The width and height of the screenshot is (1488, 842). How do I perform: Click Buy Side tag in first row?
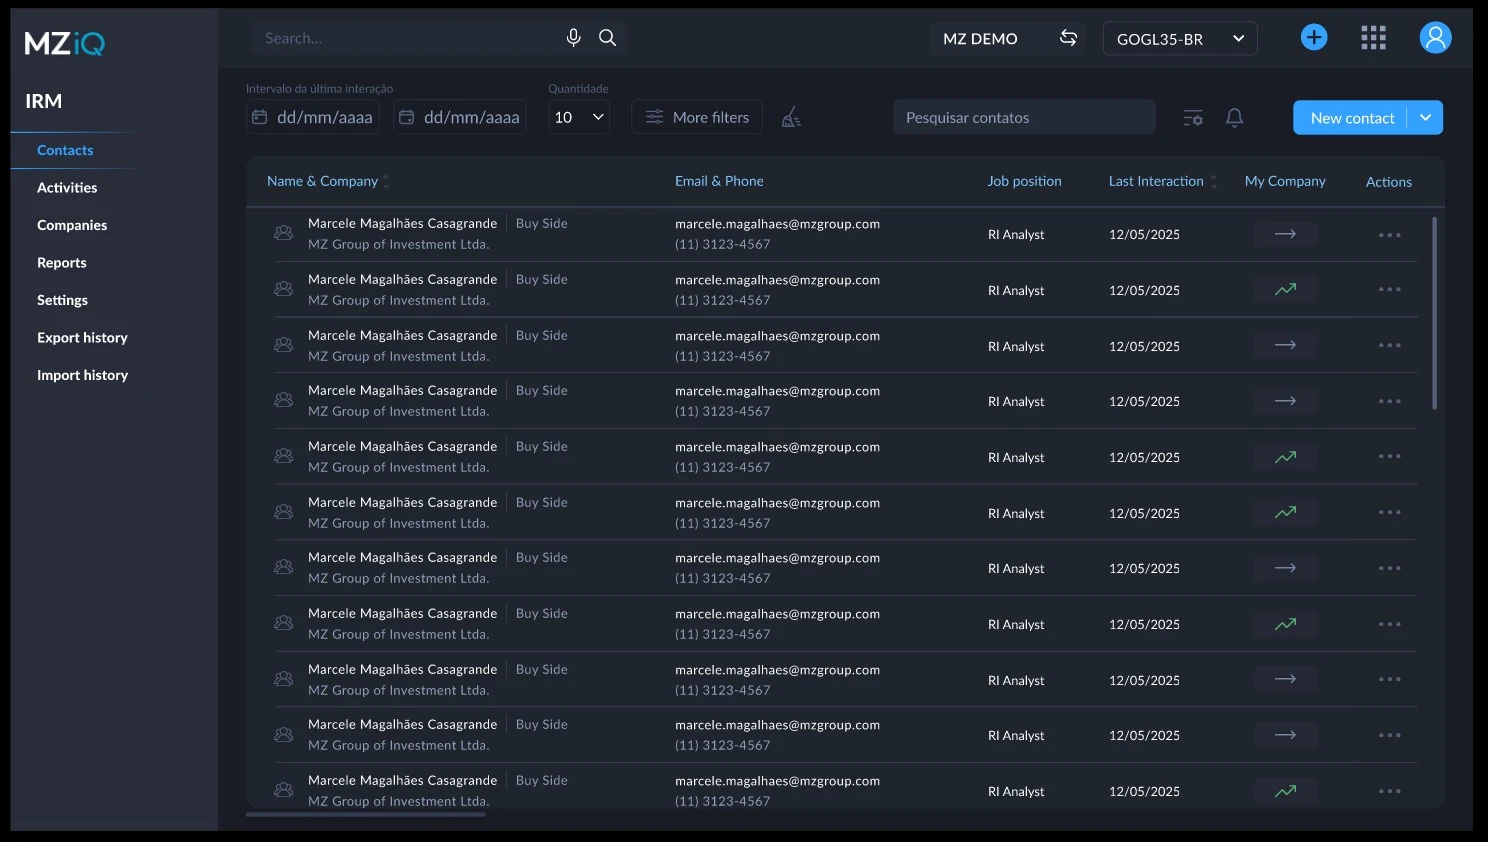(x=541, y=223)
